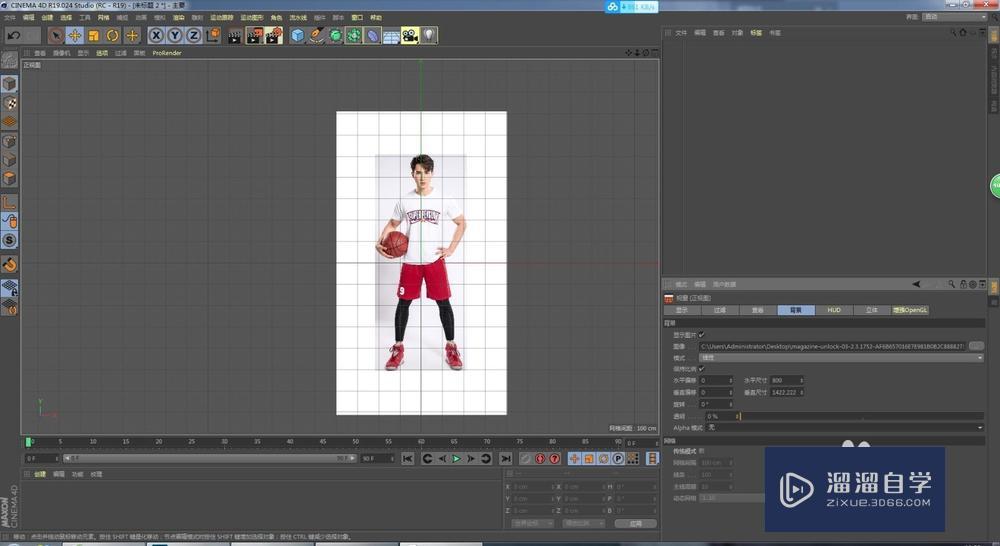Image resolution: width=1000 pixels, height=546 pixels.
Task: Open the 帮助 (Help) menu in menu bar
Action: 376,17
